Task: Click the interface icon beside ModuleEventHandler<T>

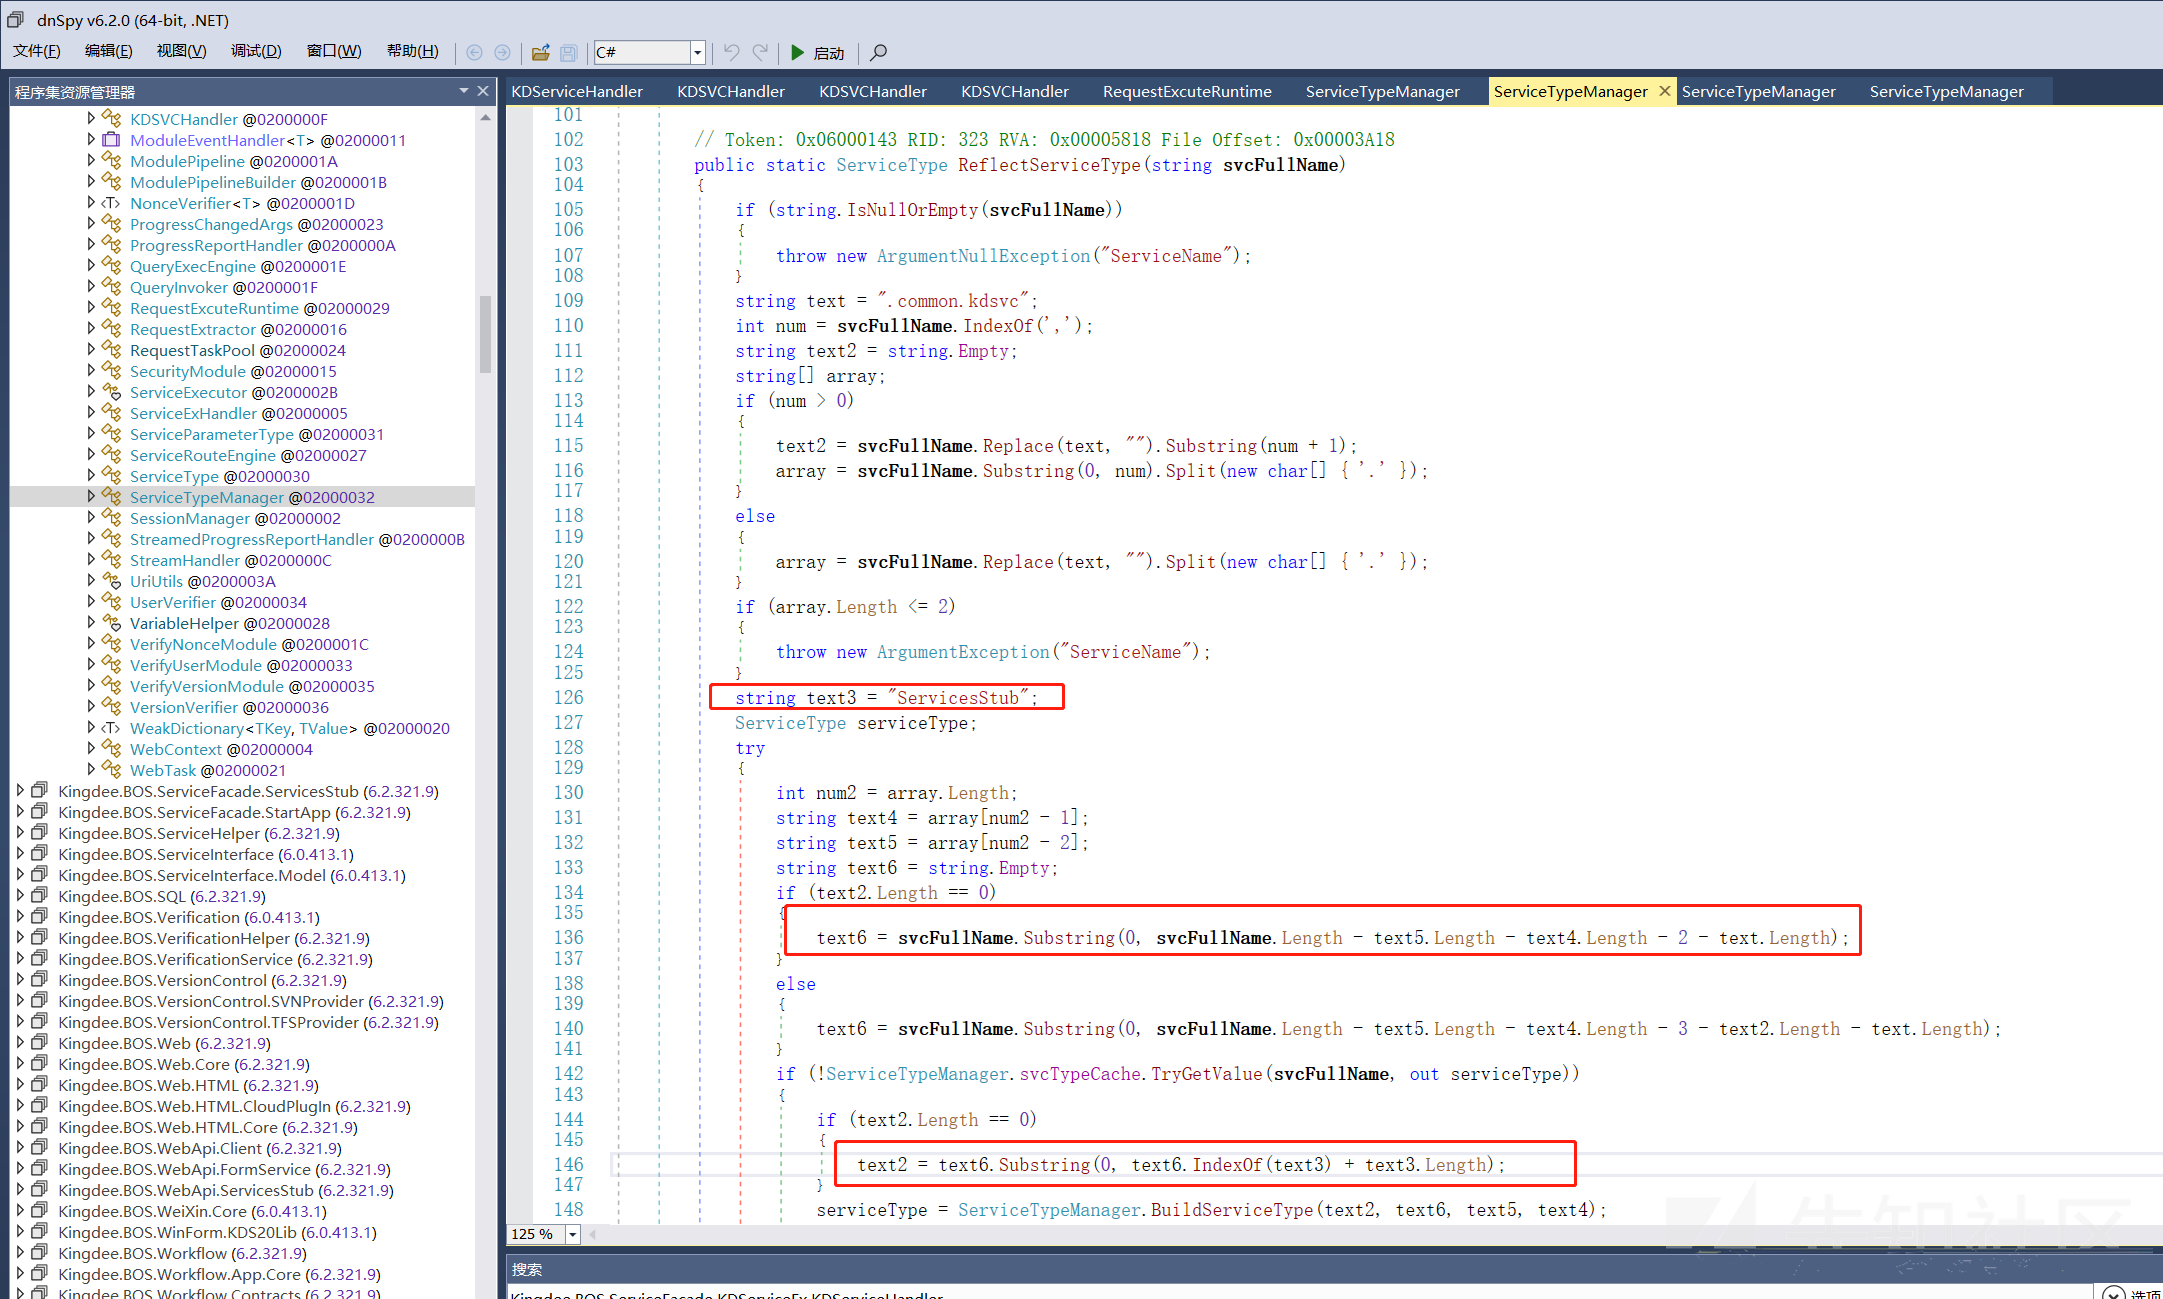Action: click(112, 140)
